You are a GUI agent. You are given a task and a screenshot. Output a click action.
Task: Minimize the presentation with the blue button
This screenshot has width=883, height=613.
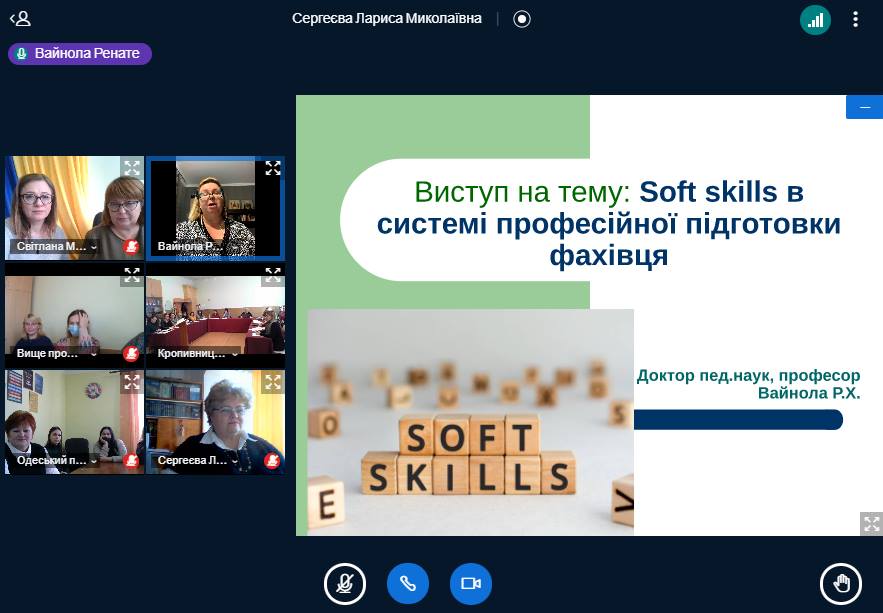[x=864, y=107]
